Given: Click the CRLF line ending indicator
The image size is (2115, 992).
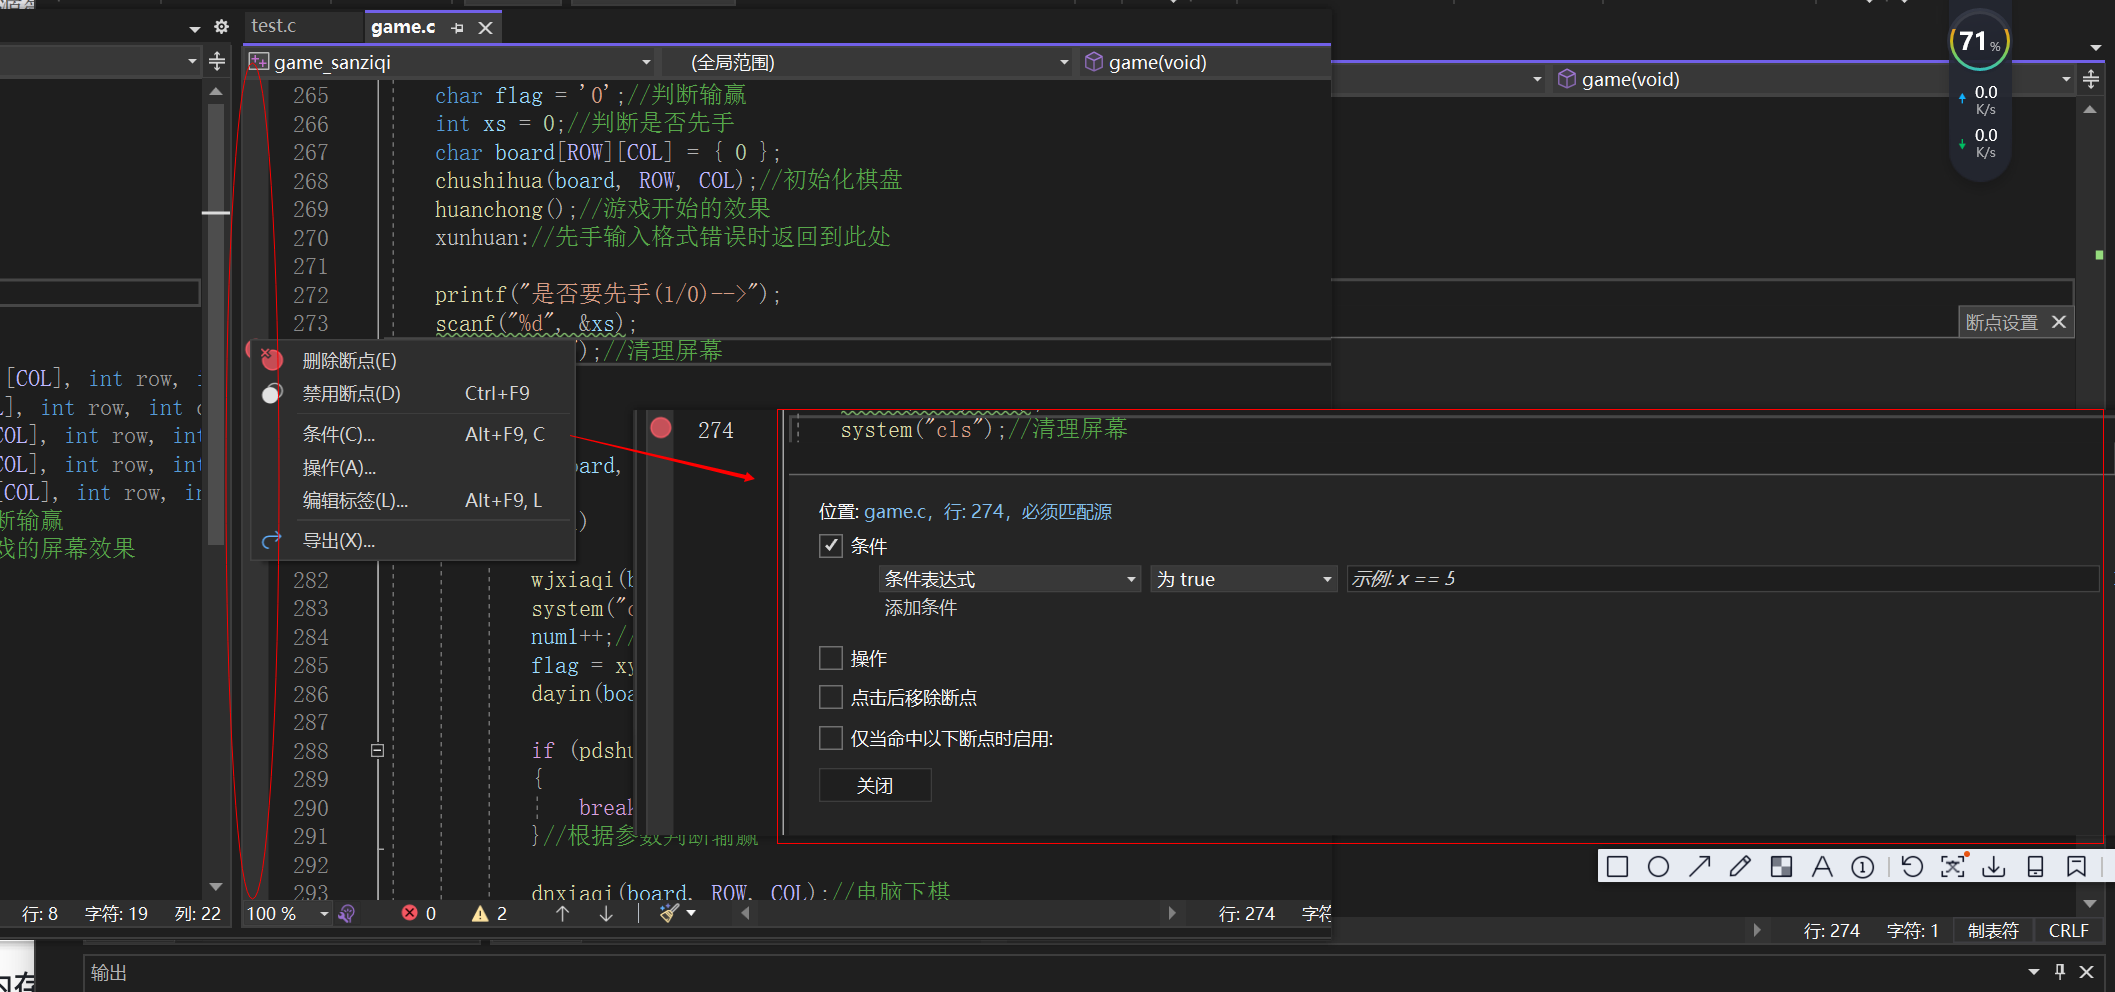Looking at the screenshot, I should (2069, 930).
